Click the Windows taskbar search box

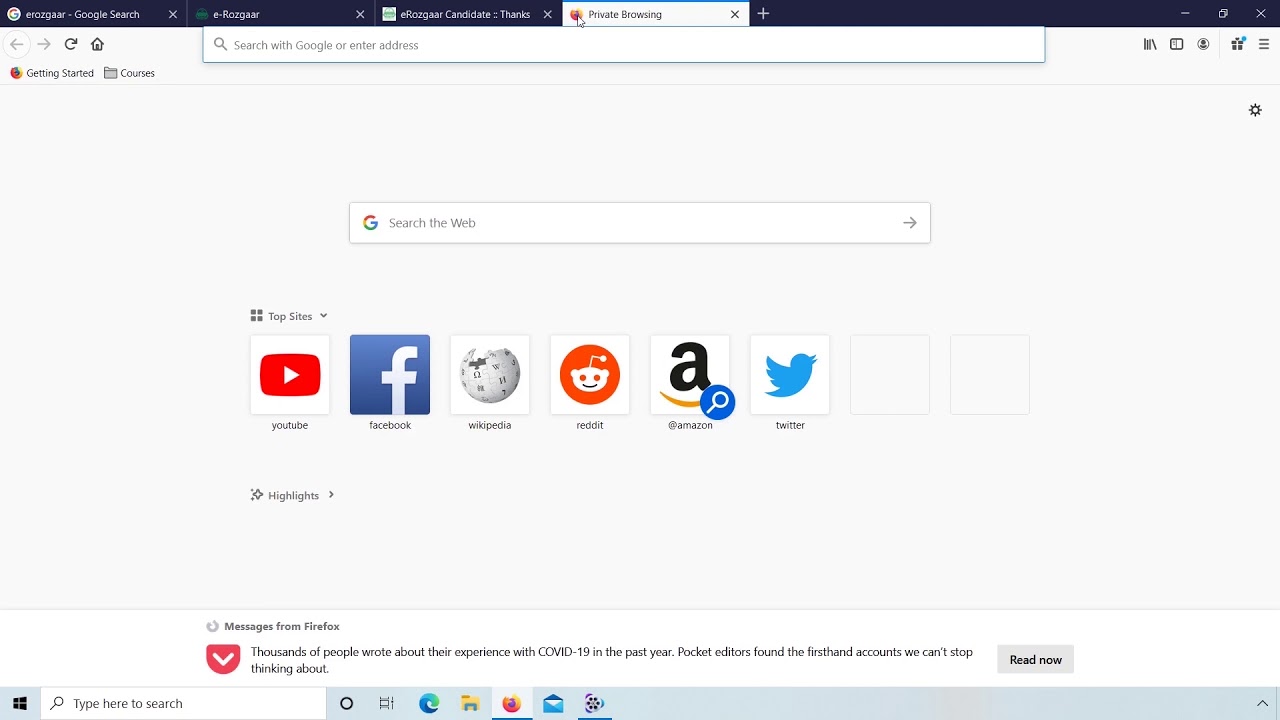coord(184,704)
